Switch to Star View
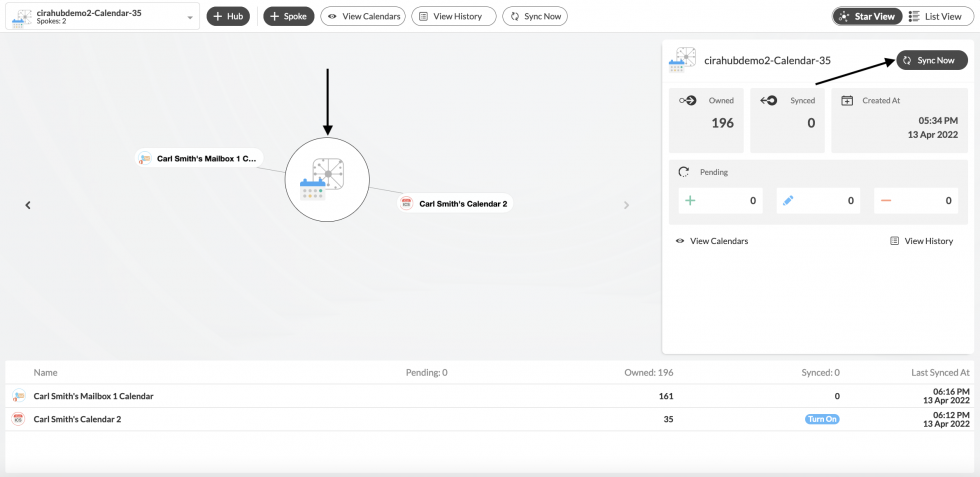980x477 pixels. click(868, 16)
